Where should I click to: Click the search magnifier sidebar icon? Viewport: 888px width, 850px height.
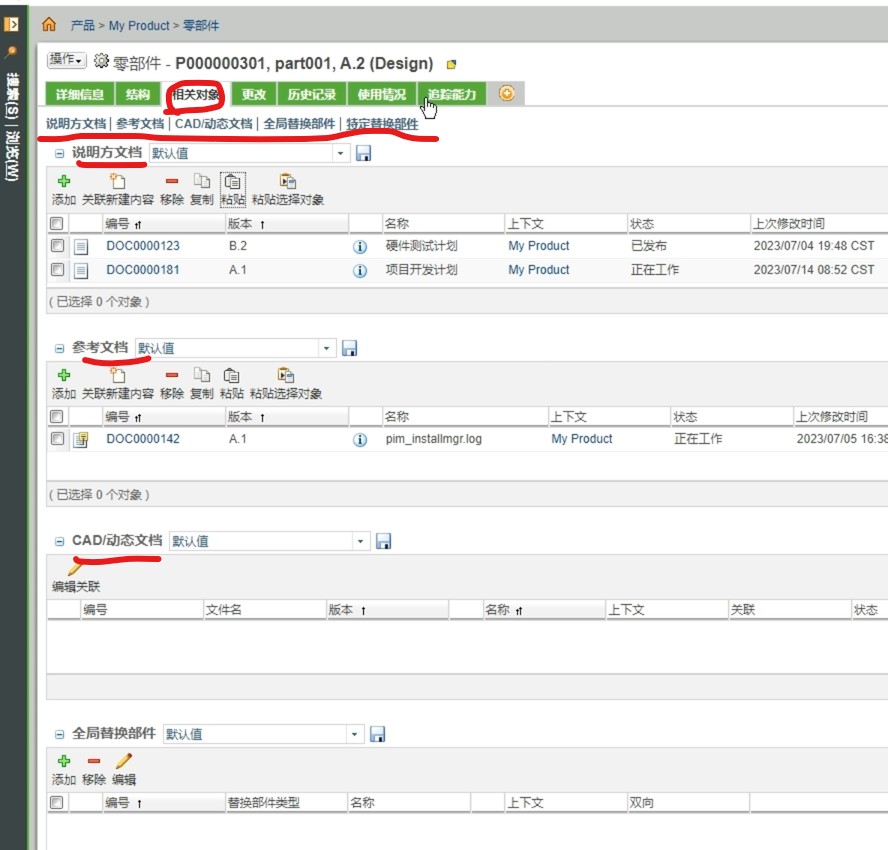(11, 52)
